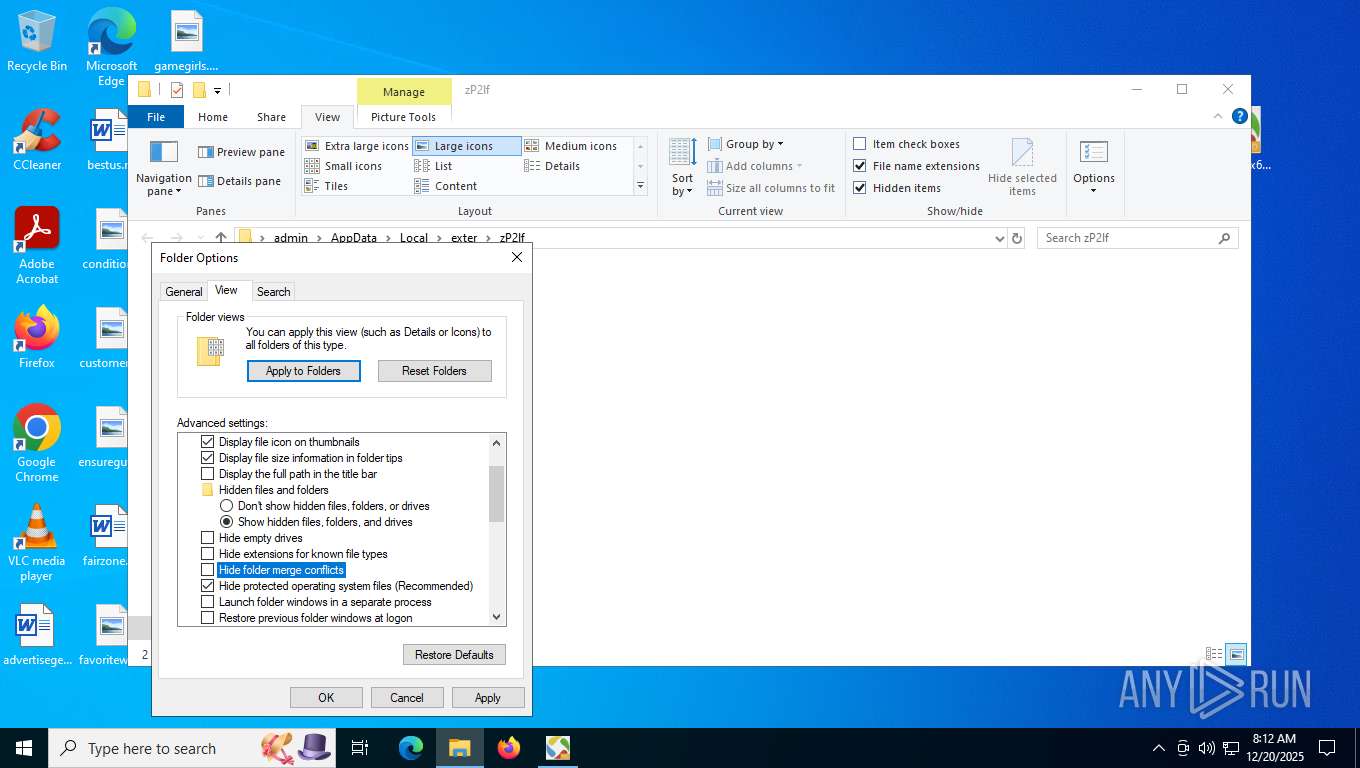Screen dimensions: 1360x768
Task: Switch to large thumbnails view in status bar
Action: [x=1237, y=654]
